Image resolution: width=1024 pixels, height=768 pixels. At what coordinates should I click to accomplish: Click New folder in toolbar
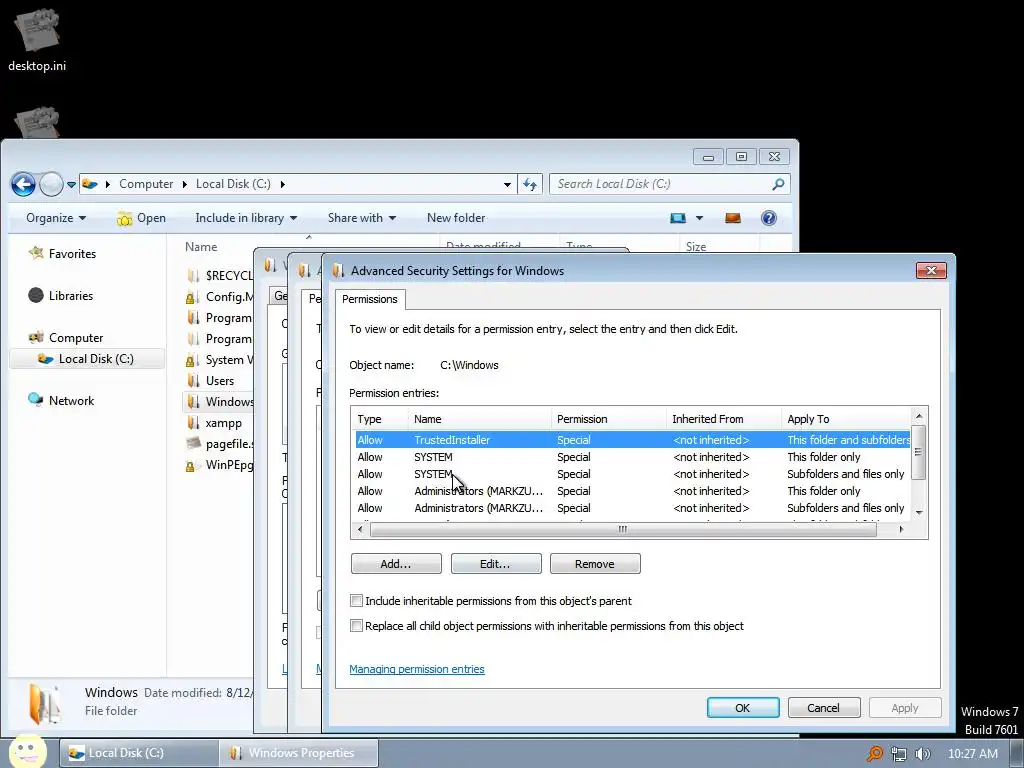point(456,218)
